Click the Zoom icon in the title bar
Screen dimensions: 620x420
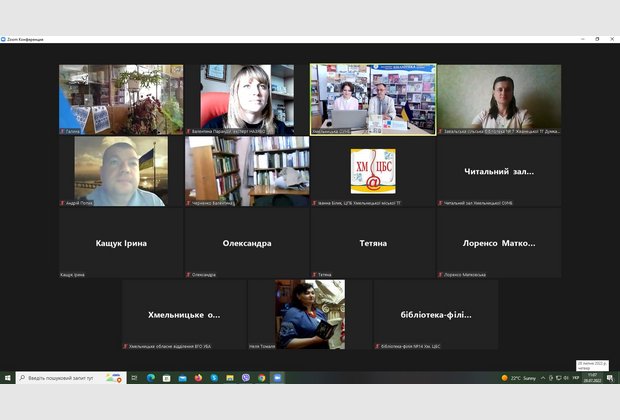point(4,39)
